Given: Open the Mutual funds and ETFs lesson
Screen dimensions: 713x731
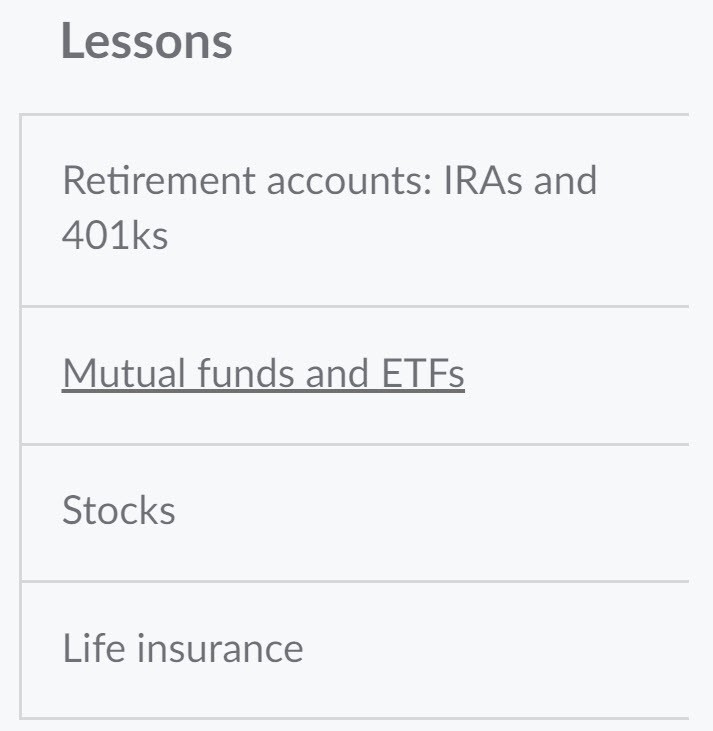Looking at the screenshot, I should tap(263, 374).
